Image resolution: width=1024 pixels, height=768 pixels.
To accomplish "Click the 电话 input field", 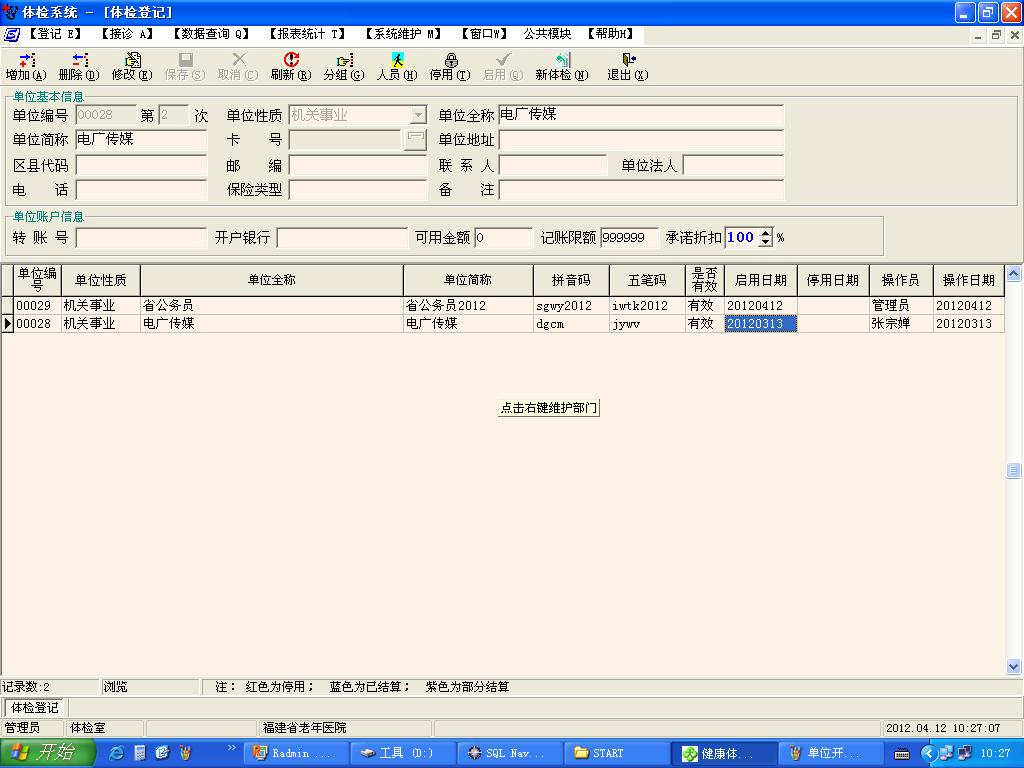I will coord(141,189).
